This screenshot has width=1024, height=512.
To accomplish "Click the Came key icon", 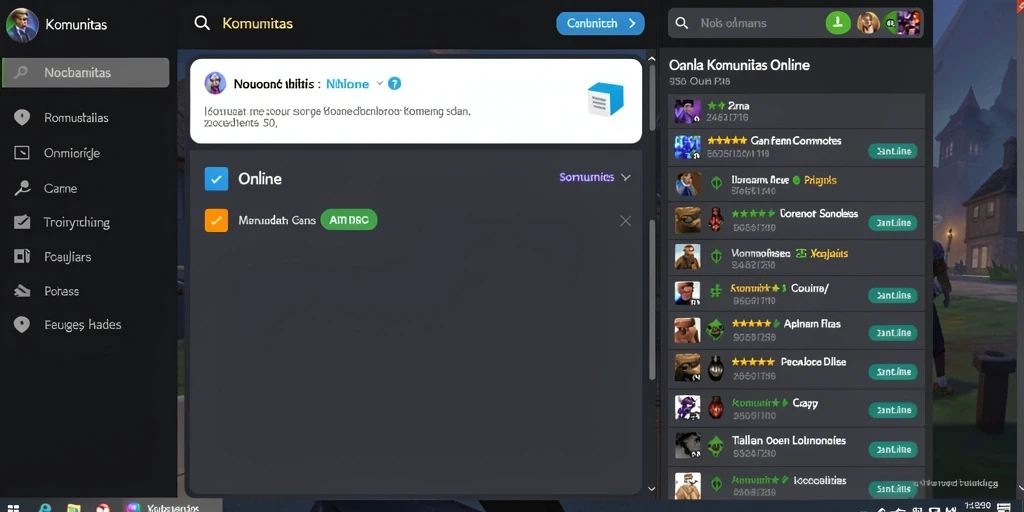I will 22,188.
